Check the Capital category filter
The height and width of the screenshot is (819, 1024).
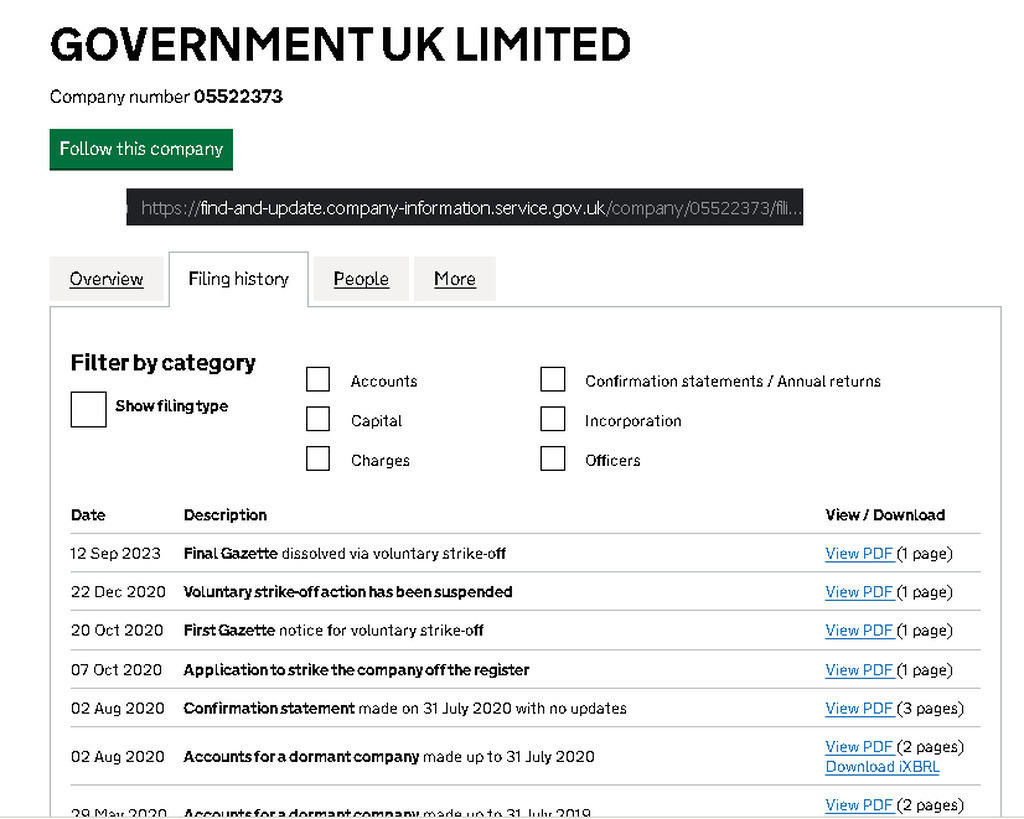coord(318,419)
